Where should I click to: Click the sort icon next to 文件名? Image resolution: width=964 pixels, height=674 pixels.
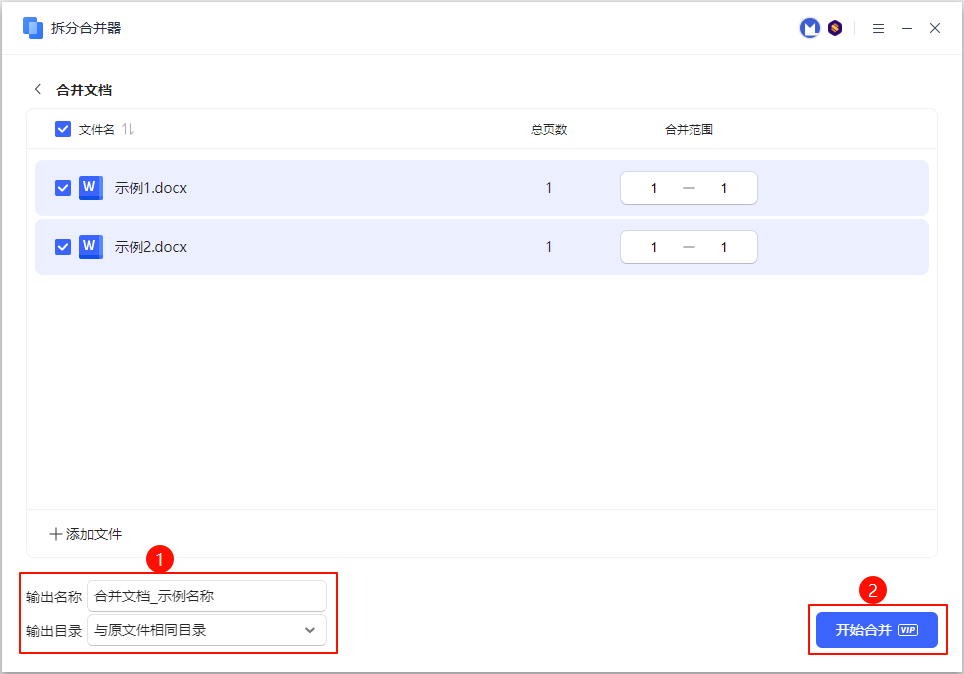pos(128,130)
